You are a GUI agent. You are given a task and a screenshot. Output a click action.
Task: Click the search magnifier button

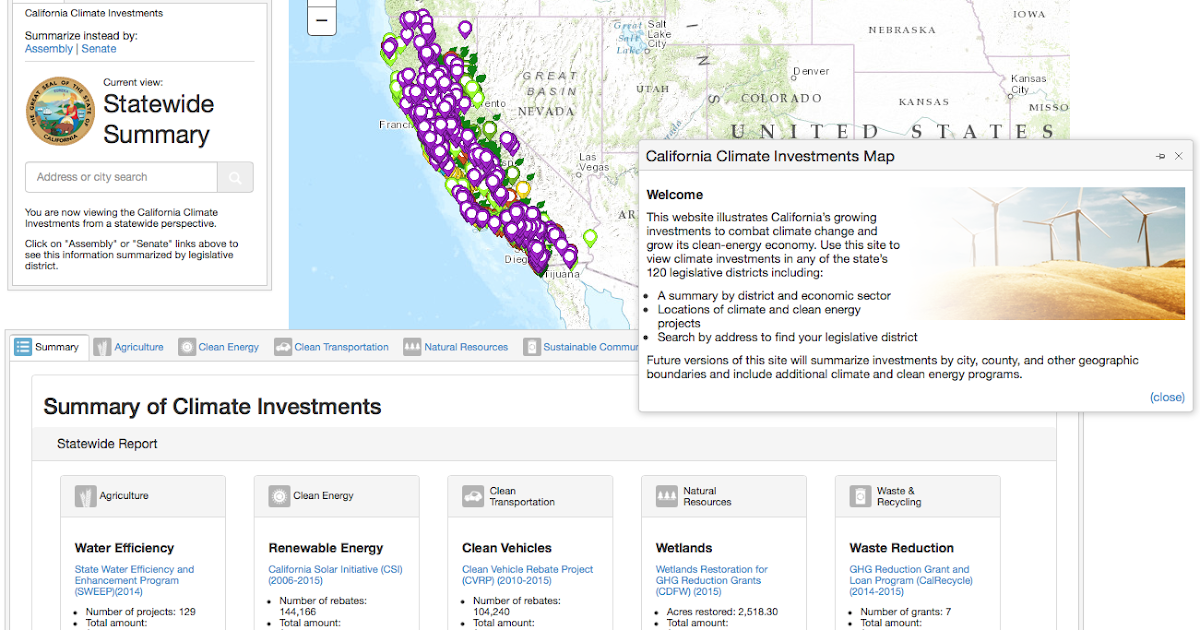click(235, 177)
